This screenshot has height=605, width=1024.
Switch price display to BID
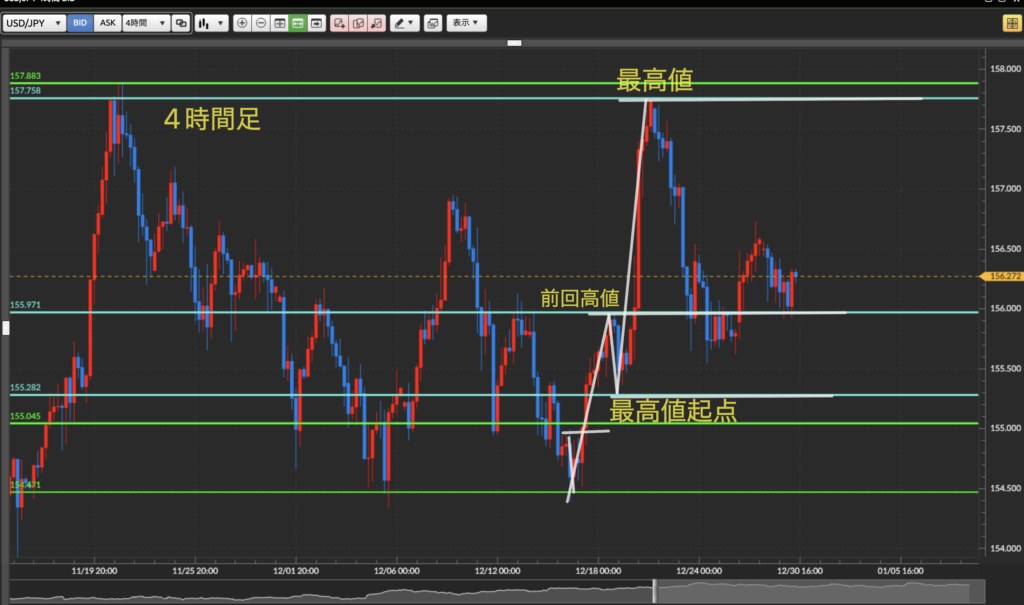80,23
